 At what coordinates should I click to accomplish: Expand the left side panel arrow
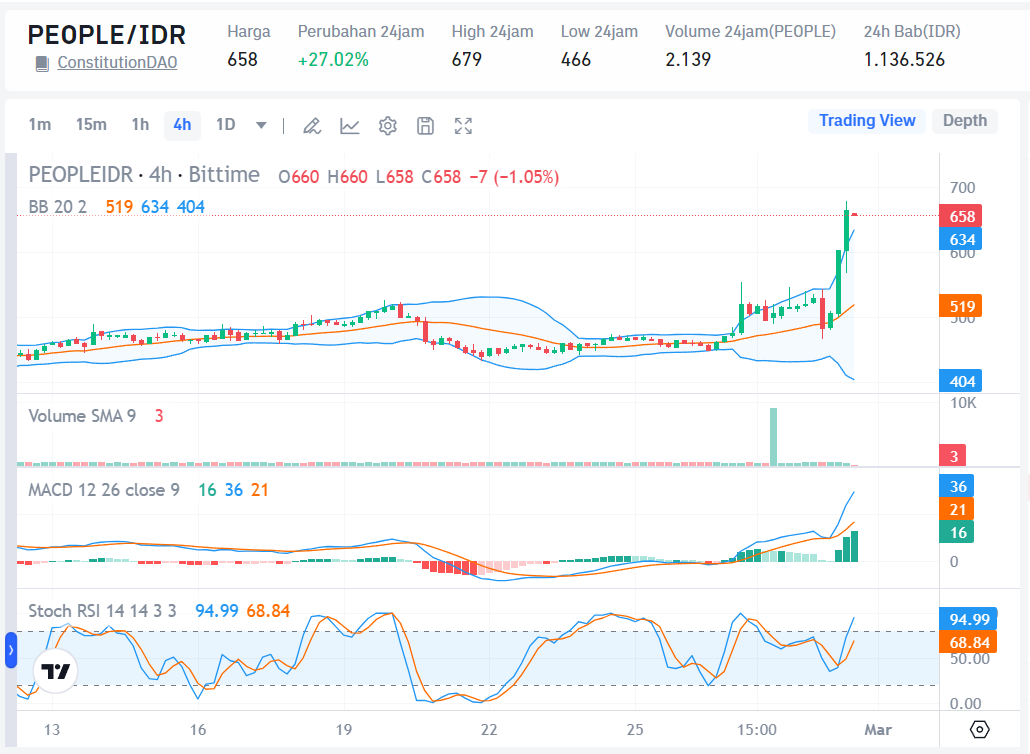click(x=11, y=650)
